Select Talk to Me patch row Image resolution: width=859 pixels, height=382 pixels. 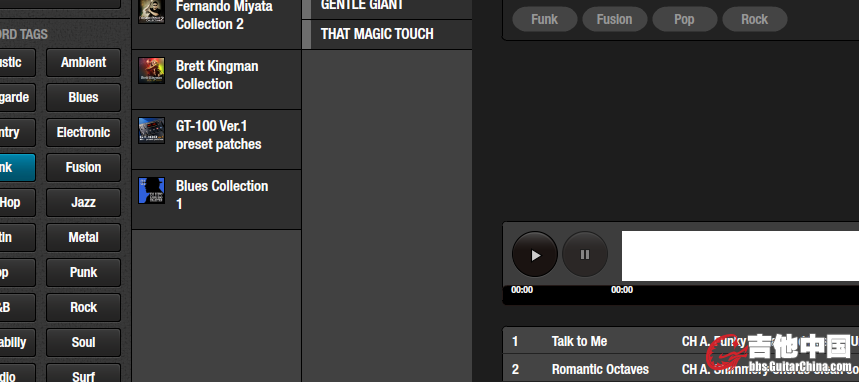click(680, 341)
